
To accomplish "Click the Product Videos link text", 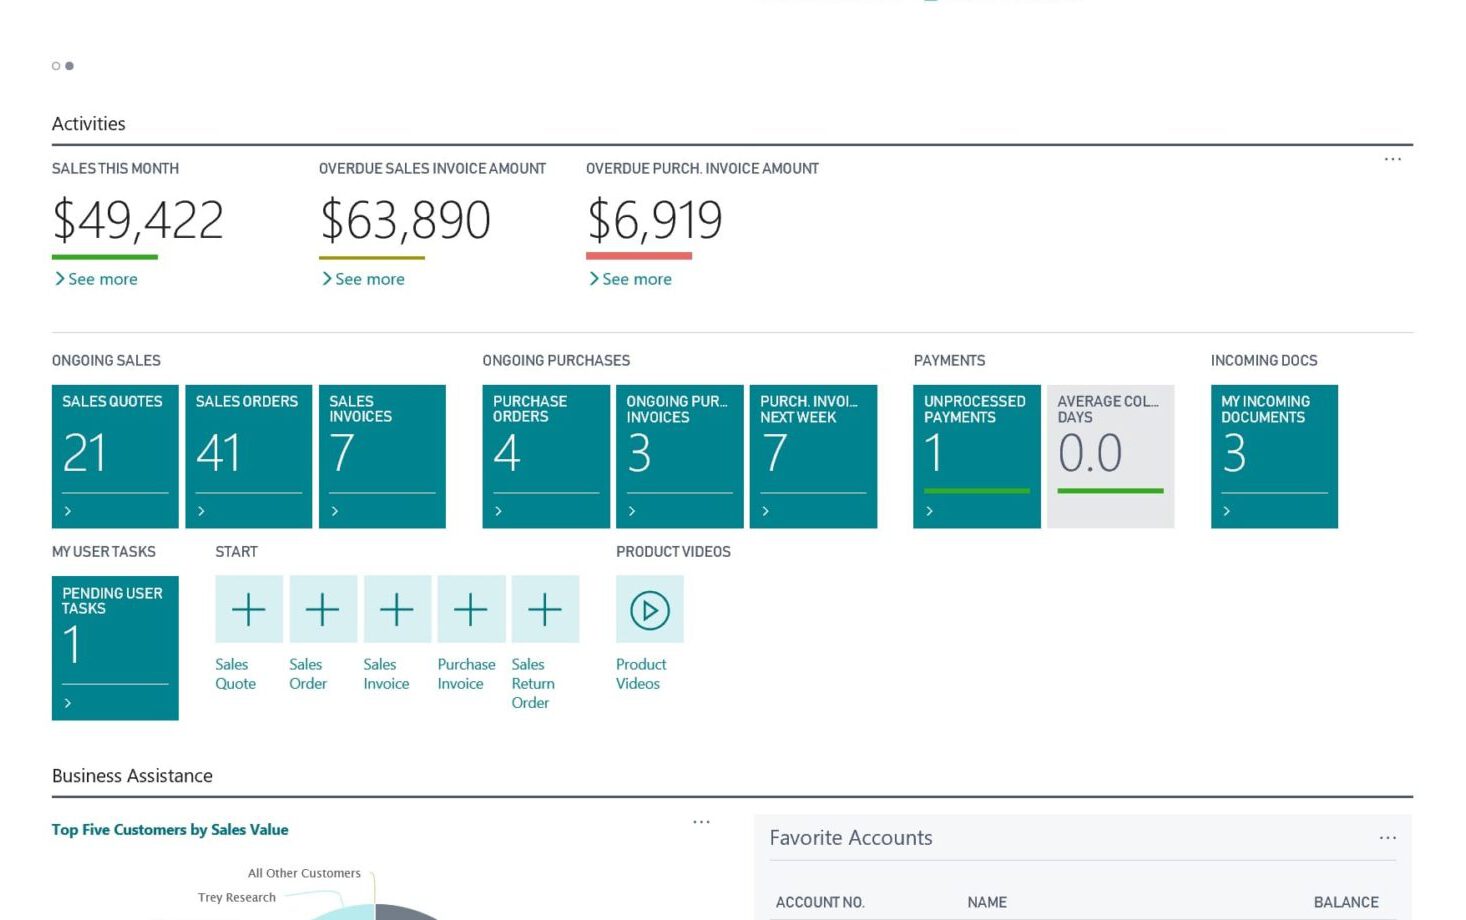I will click(x=641, y=674).
